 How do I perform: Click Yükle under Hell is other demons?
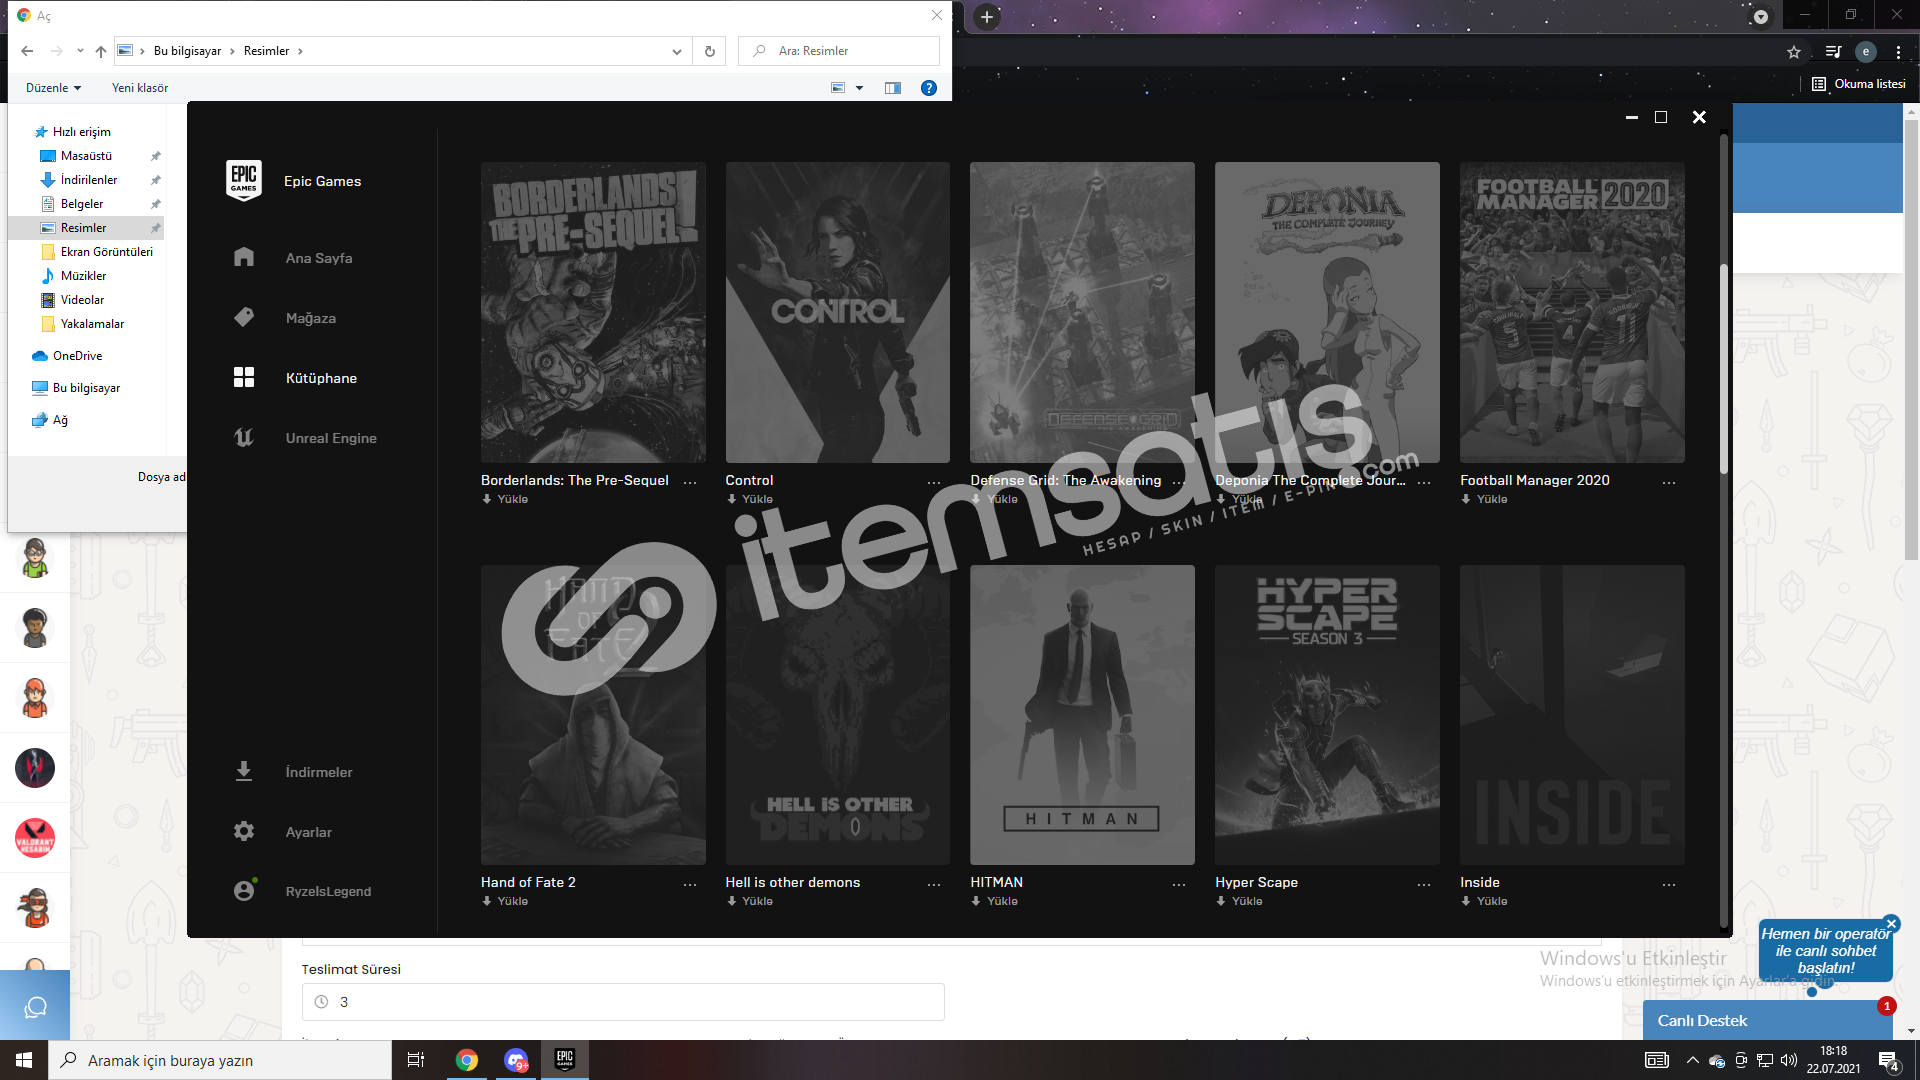pyautogui.click(x=750, y=901)
